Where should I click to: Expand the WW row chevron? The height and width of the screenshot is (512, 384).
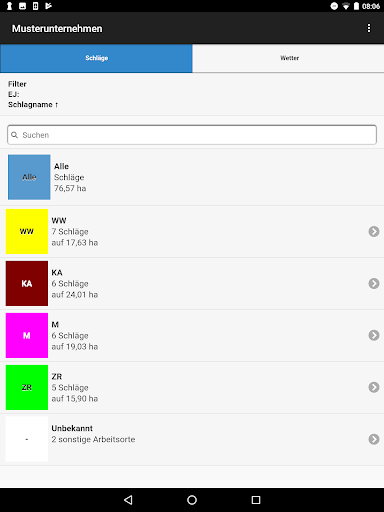(x=374, y=231)
